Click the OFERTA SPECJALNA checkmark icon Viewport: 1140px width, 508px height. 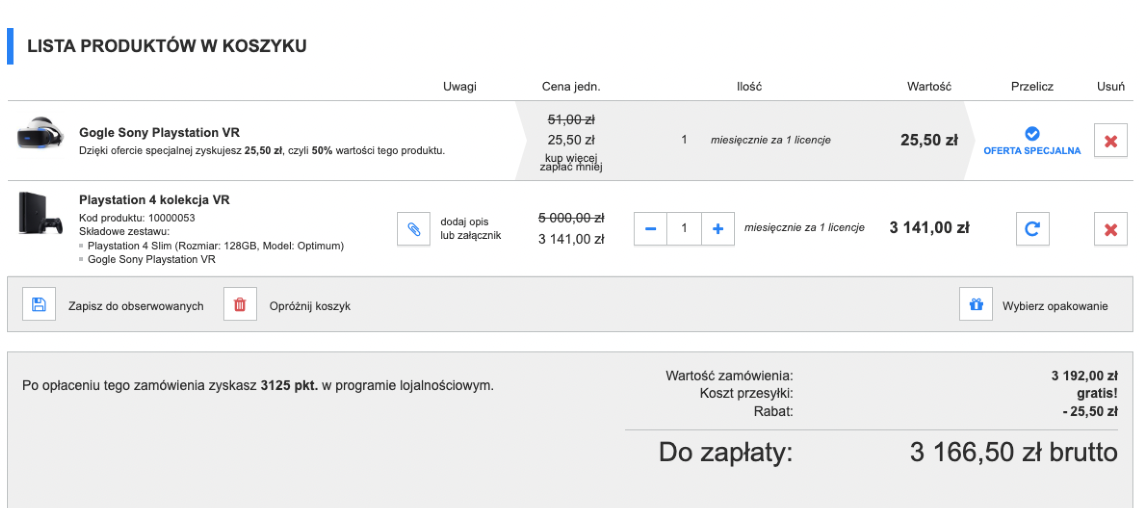1032,134
